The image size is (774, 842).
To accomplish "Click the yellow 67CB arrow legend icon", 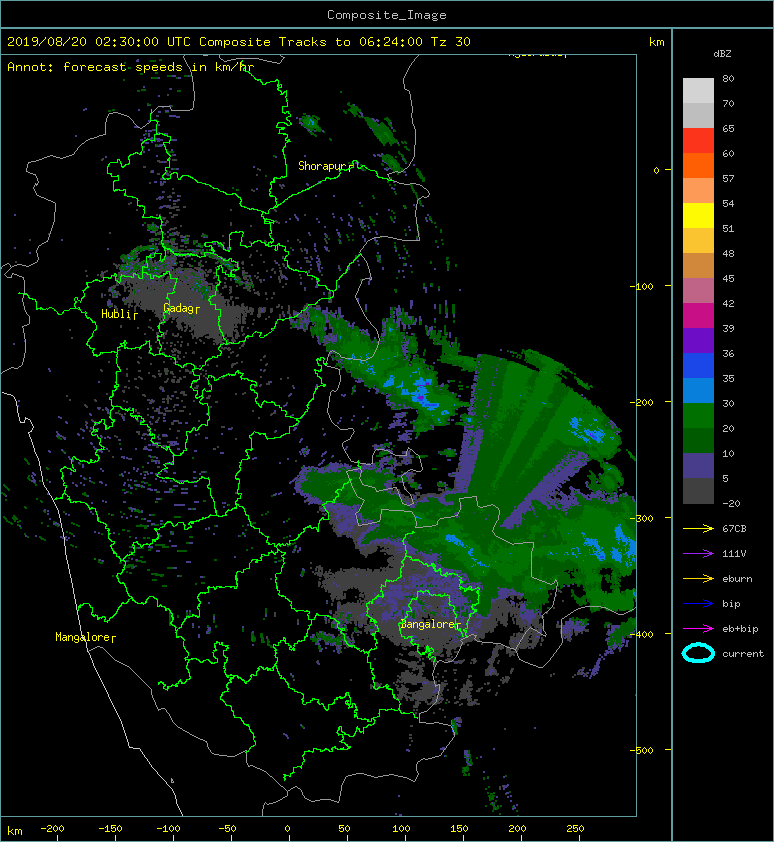I will point(698,528).
